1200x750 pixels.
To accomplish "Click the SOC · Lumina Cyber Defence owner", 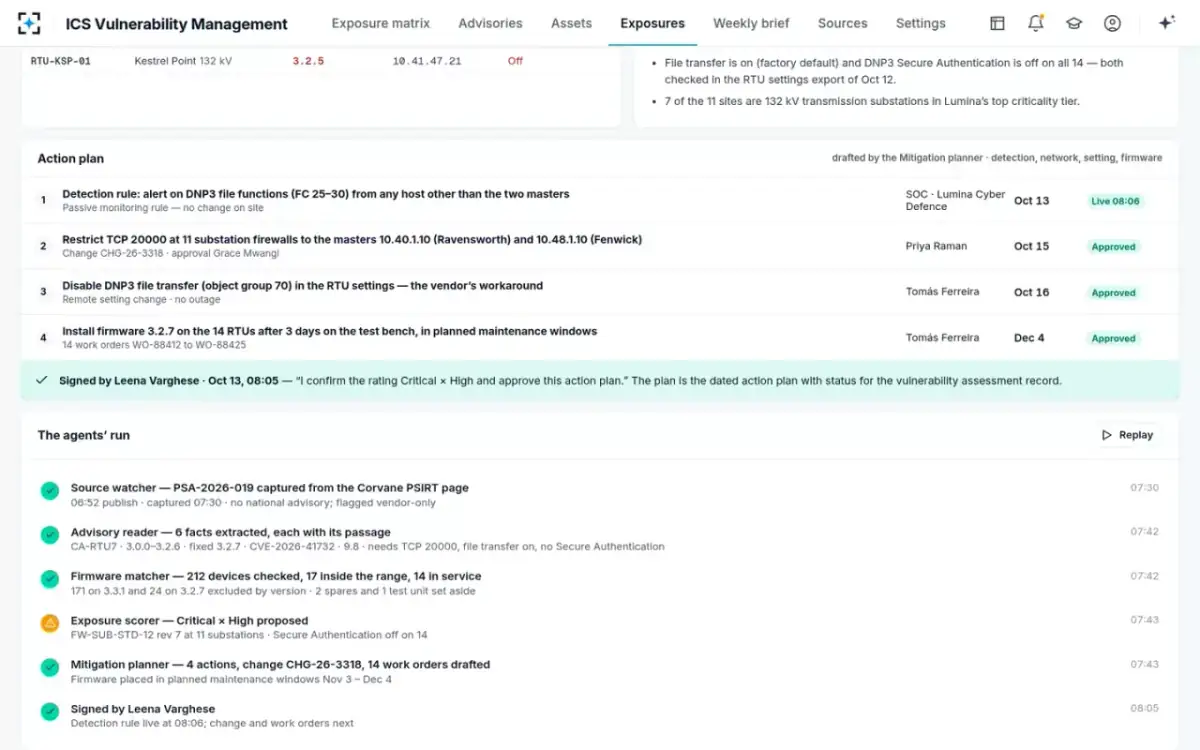I will pyautogui.click(x=955, y=200).
